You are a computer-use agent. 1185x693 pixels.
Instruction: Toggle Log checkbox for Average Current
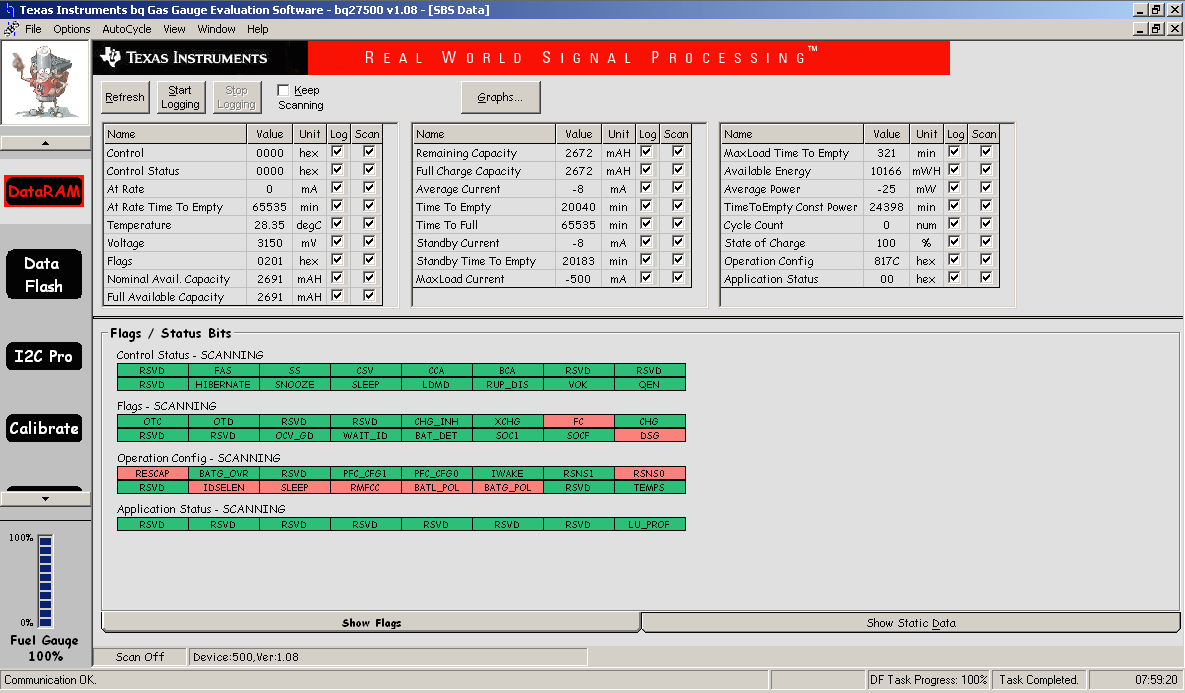click(x=646, y=187)
